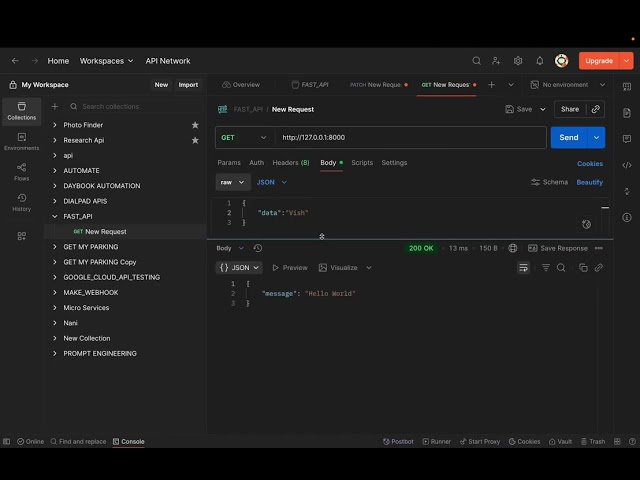Open the Save options dropdown arrow

(543, 109)
